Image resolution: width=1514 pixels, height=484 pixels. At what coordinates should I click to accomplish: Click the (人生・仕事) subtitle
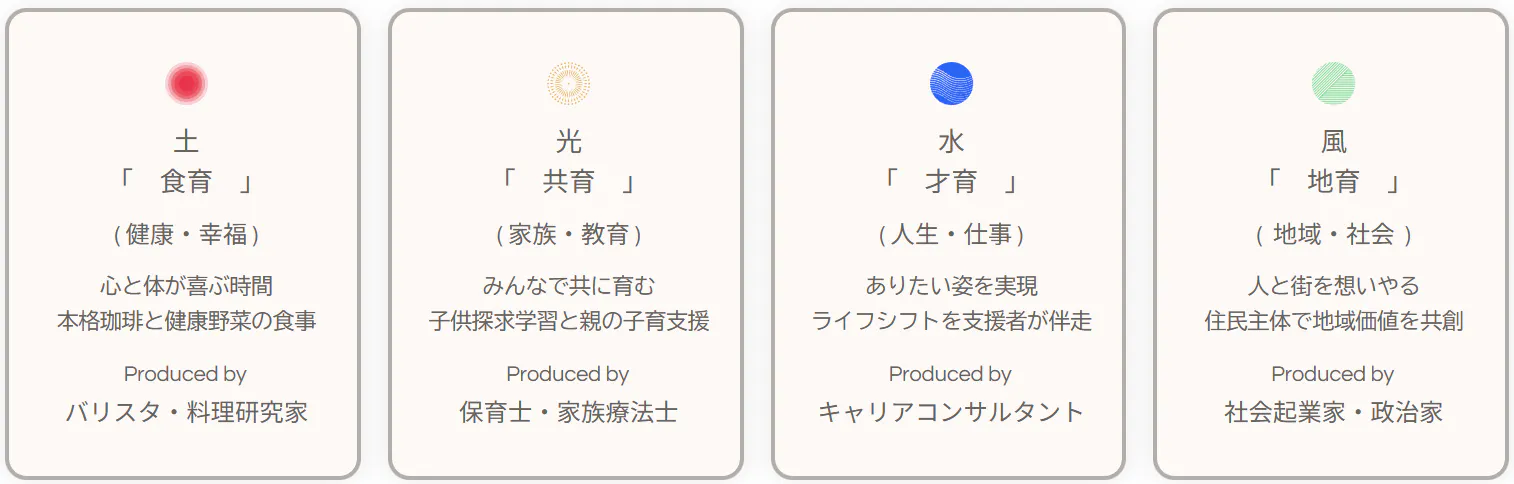(951, 235)
